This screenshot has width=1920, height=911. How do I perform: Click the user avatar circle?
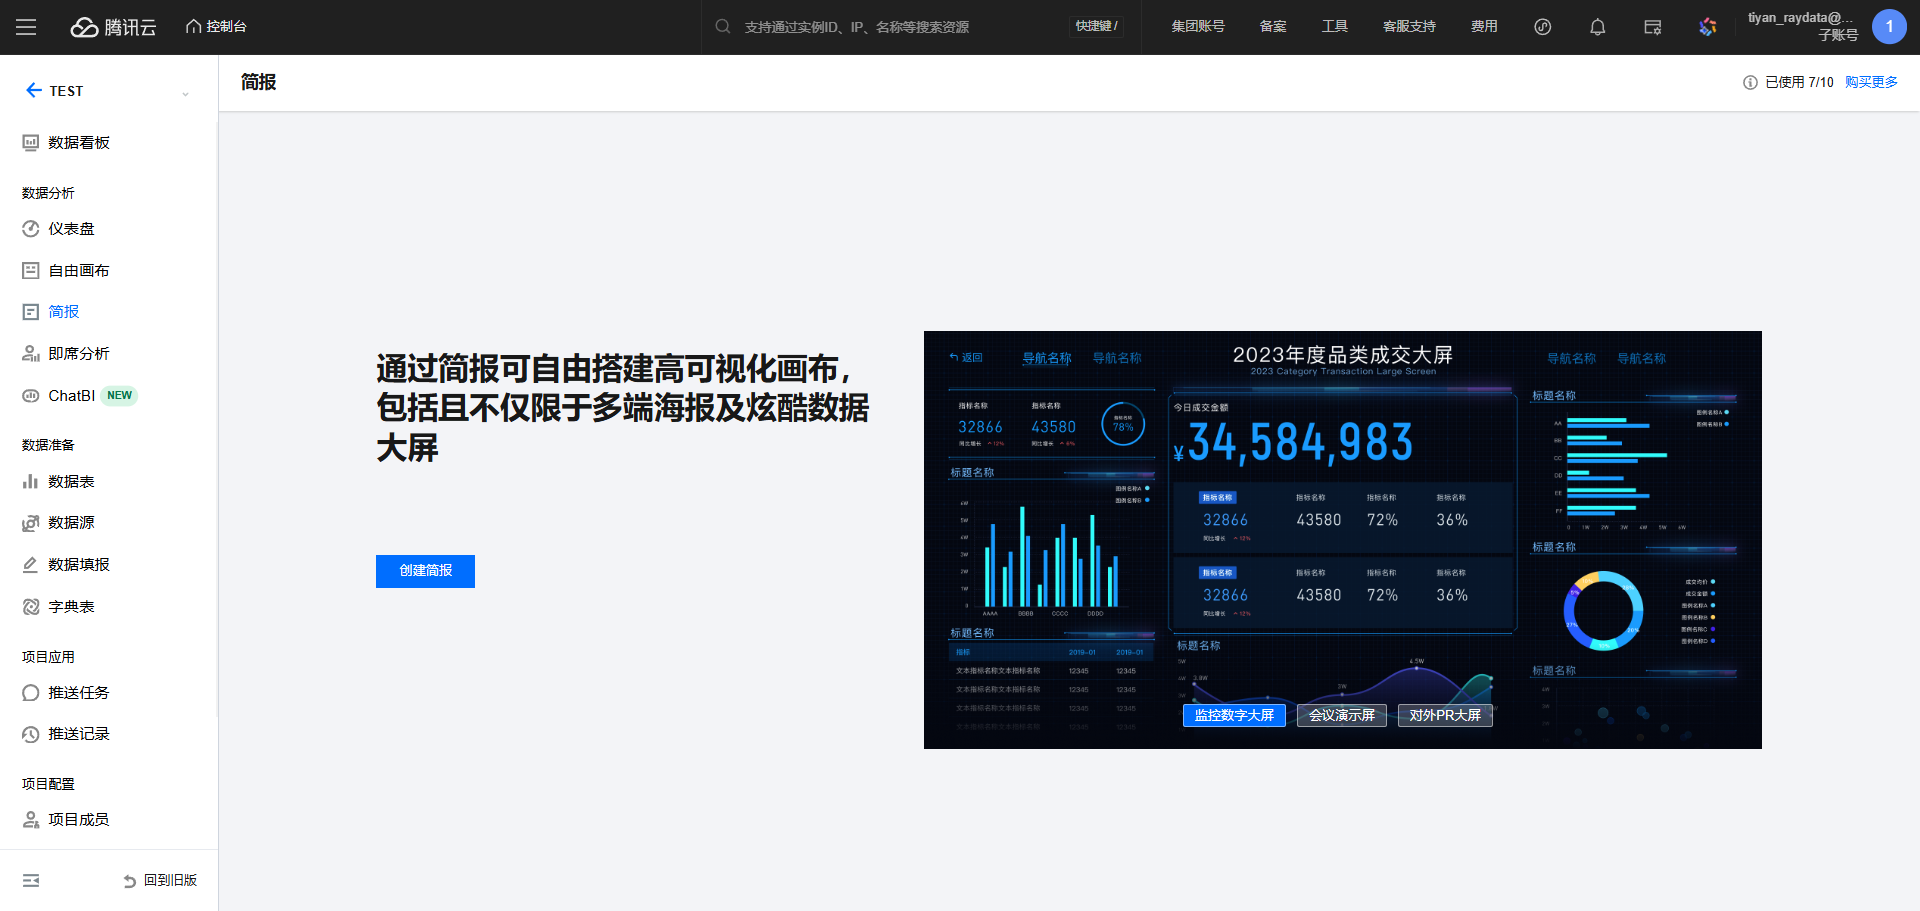click(x=1888, y=27)
